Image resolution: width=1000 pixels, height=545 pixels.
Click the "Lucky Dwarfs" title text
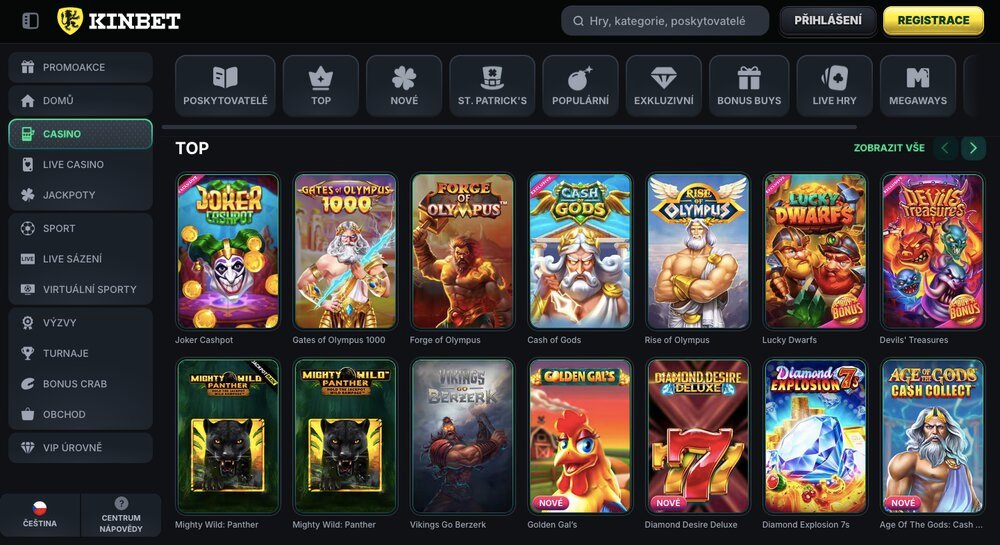click(x=790, y=340)
